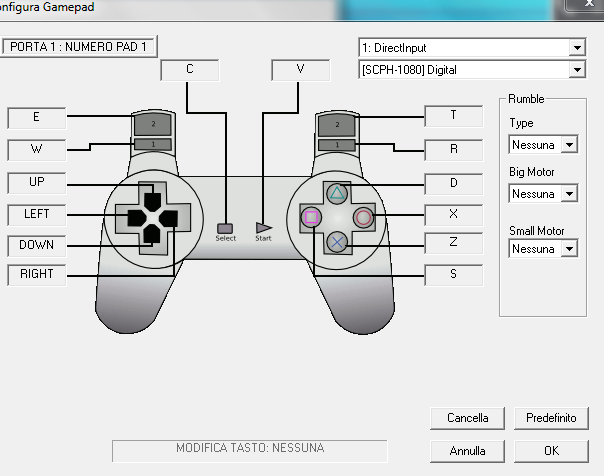Click the Circle button on the gamepad
604x476 pixels.
point(363,218)
